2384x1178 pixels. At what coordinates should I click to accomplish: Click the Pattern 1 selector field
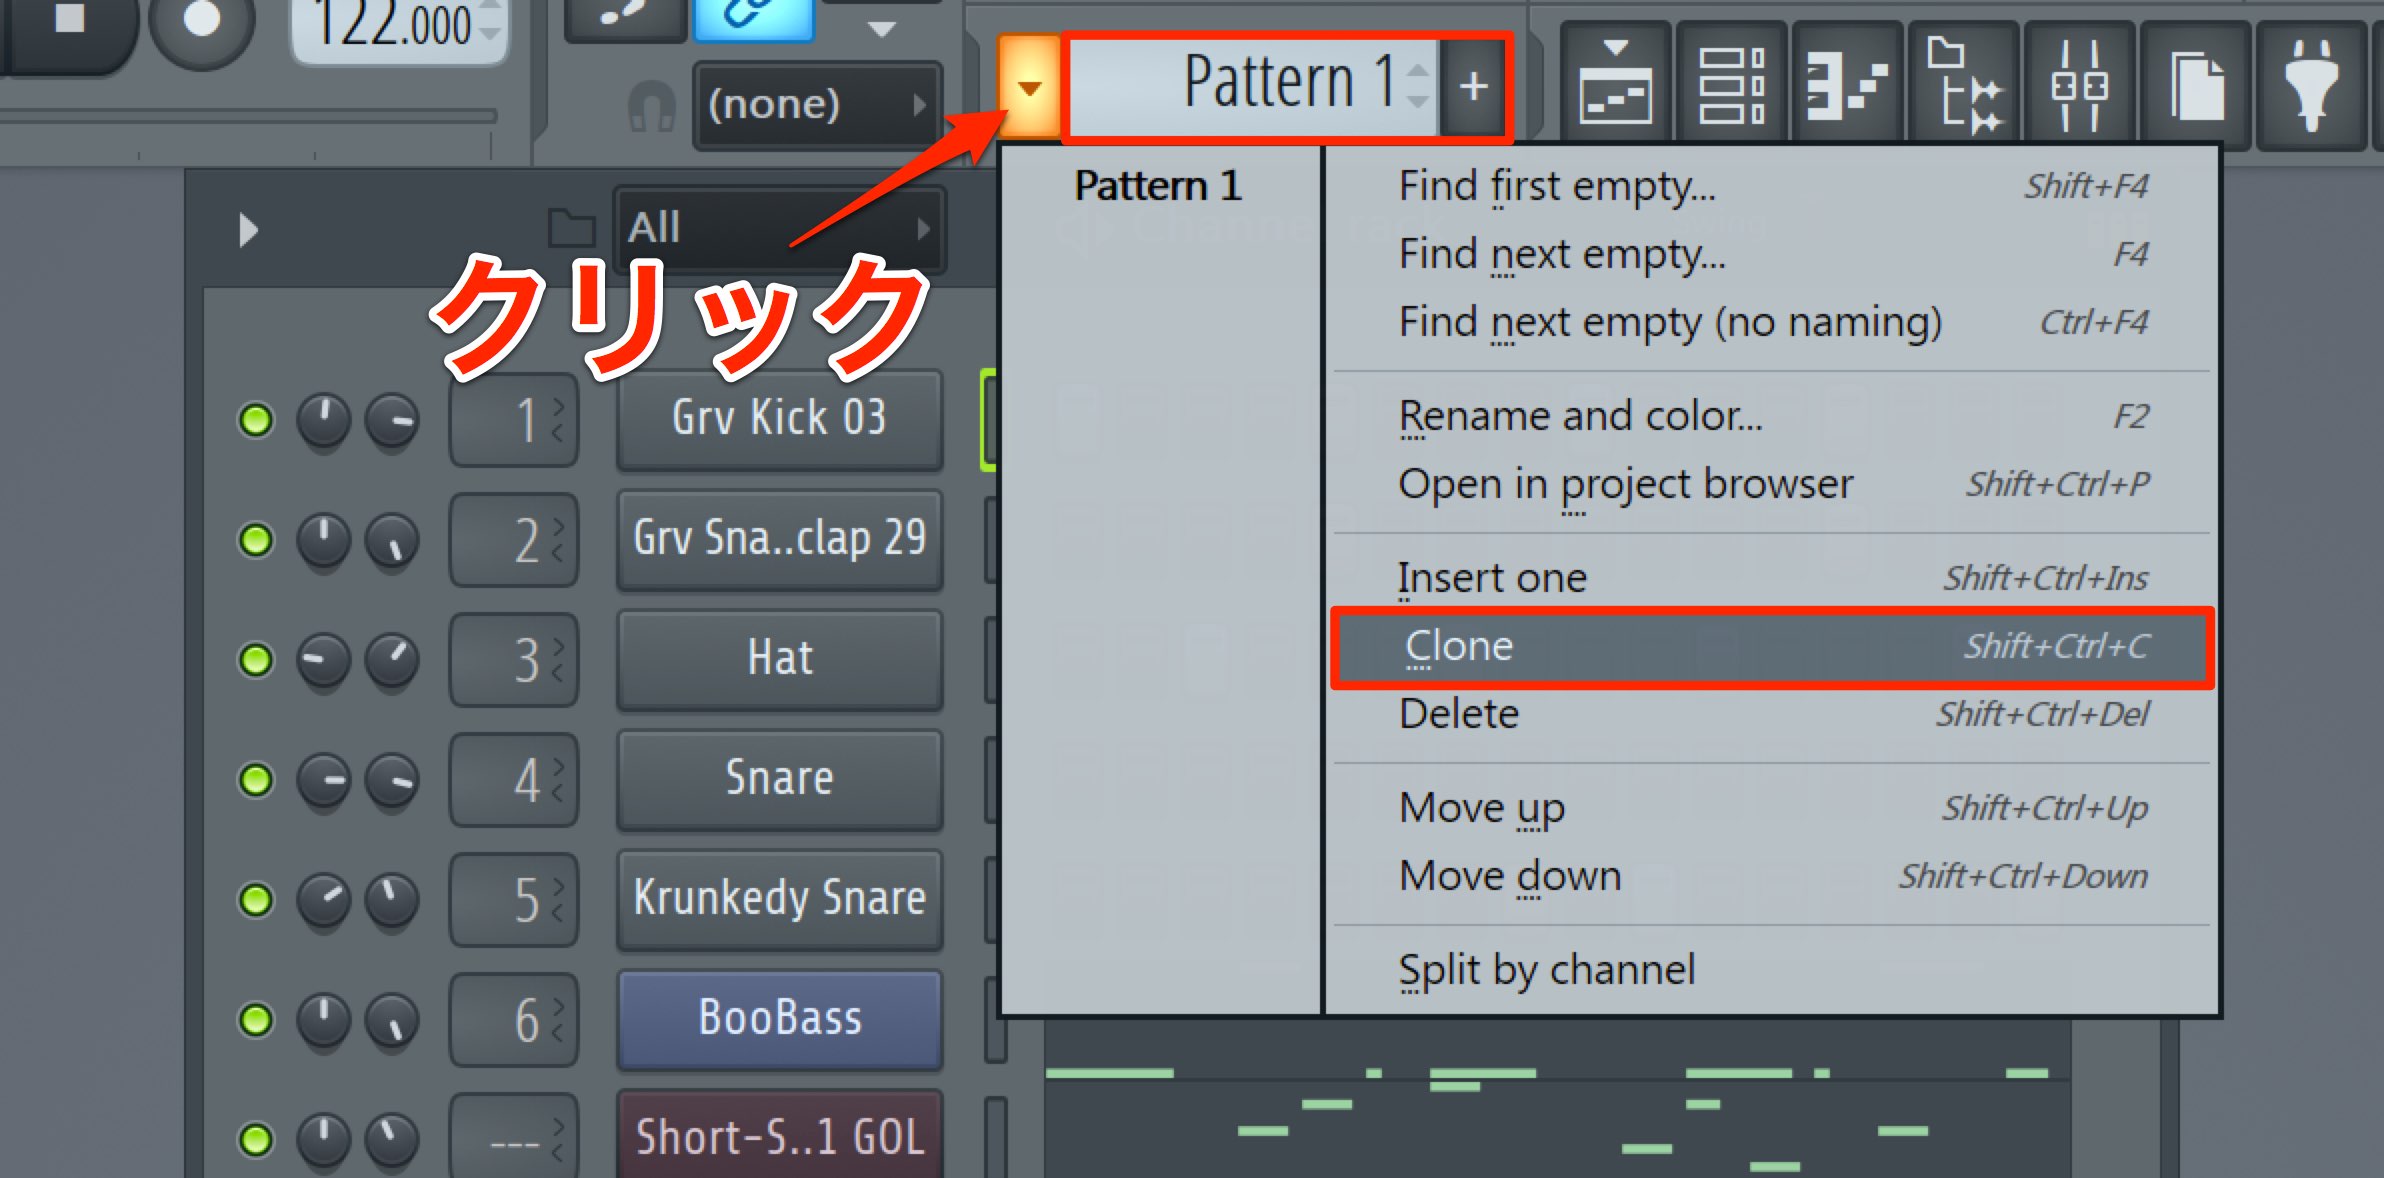click(x=1253, y=87)
